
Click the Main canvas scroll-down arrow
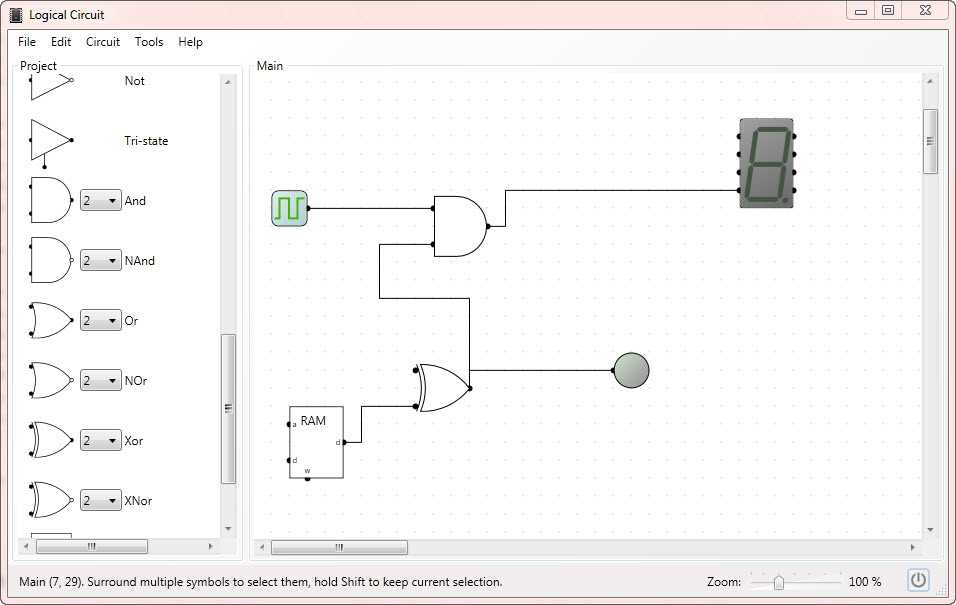tap(930, 529)
